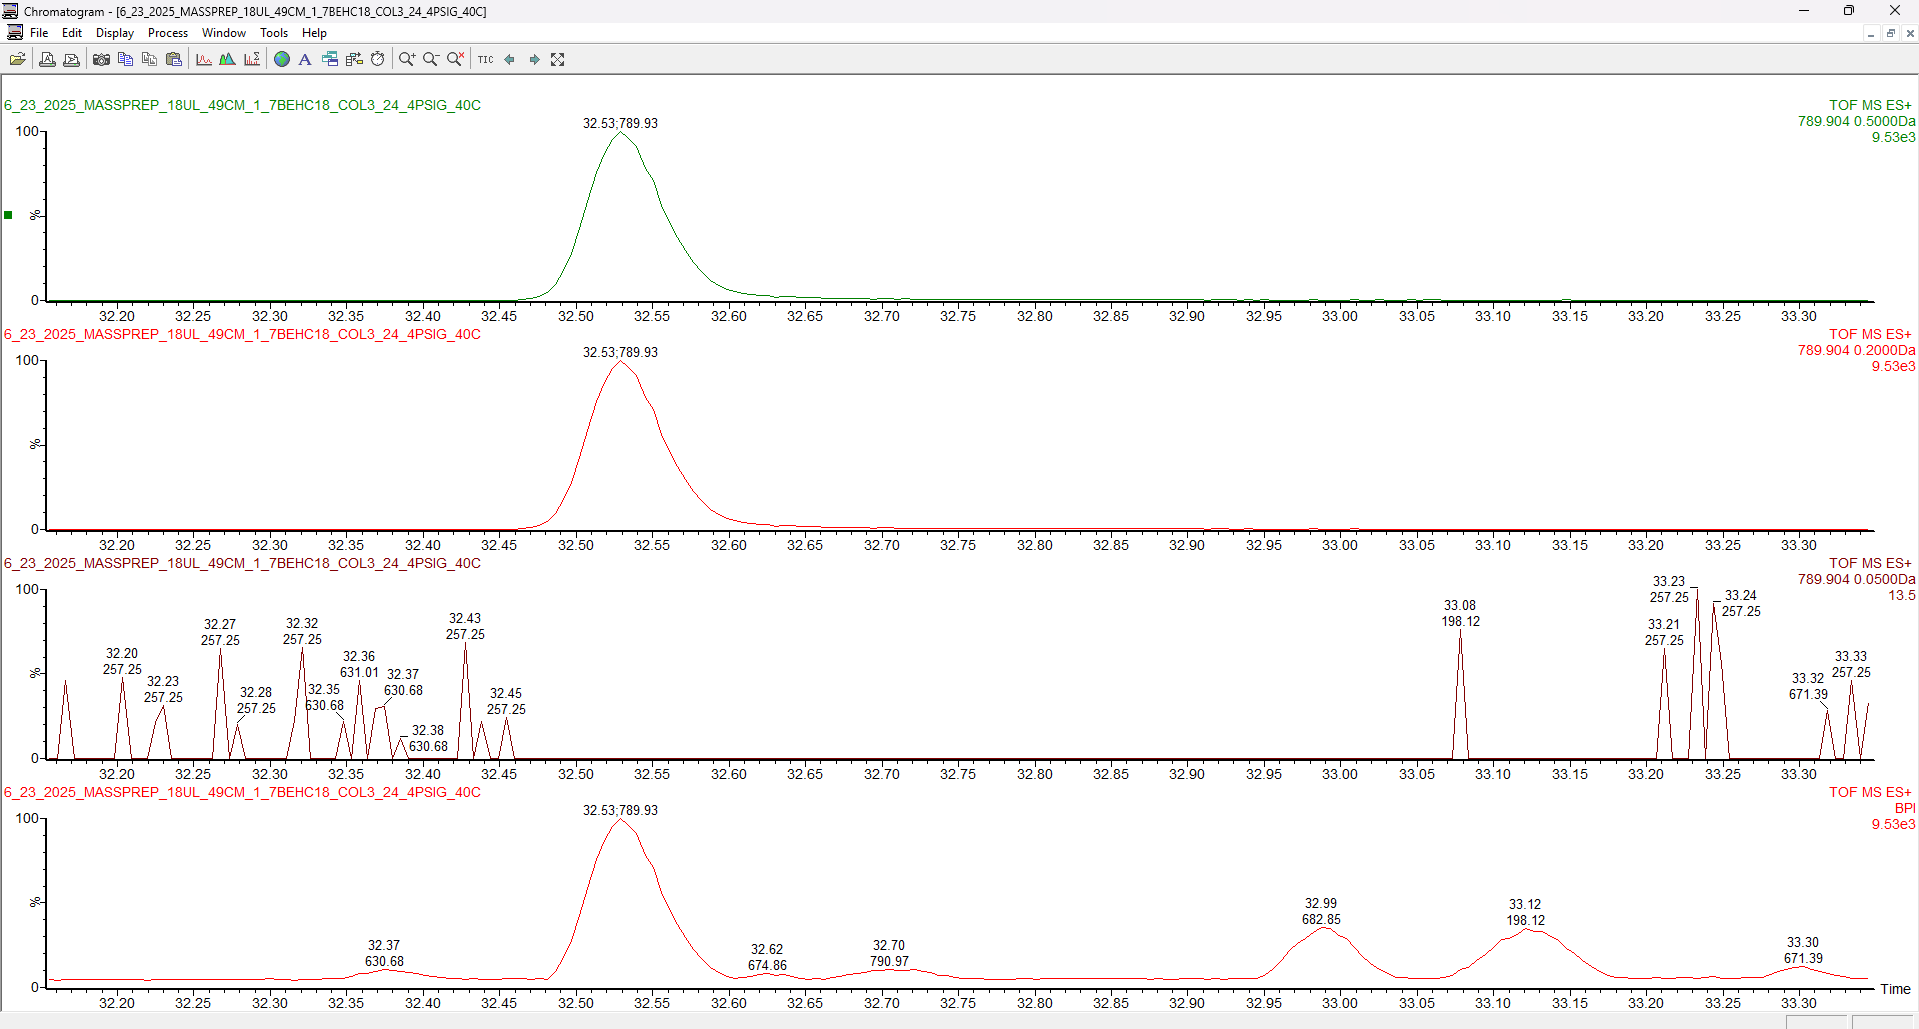Click peak label '32.62 674.86'

point(767,957)
